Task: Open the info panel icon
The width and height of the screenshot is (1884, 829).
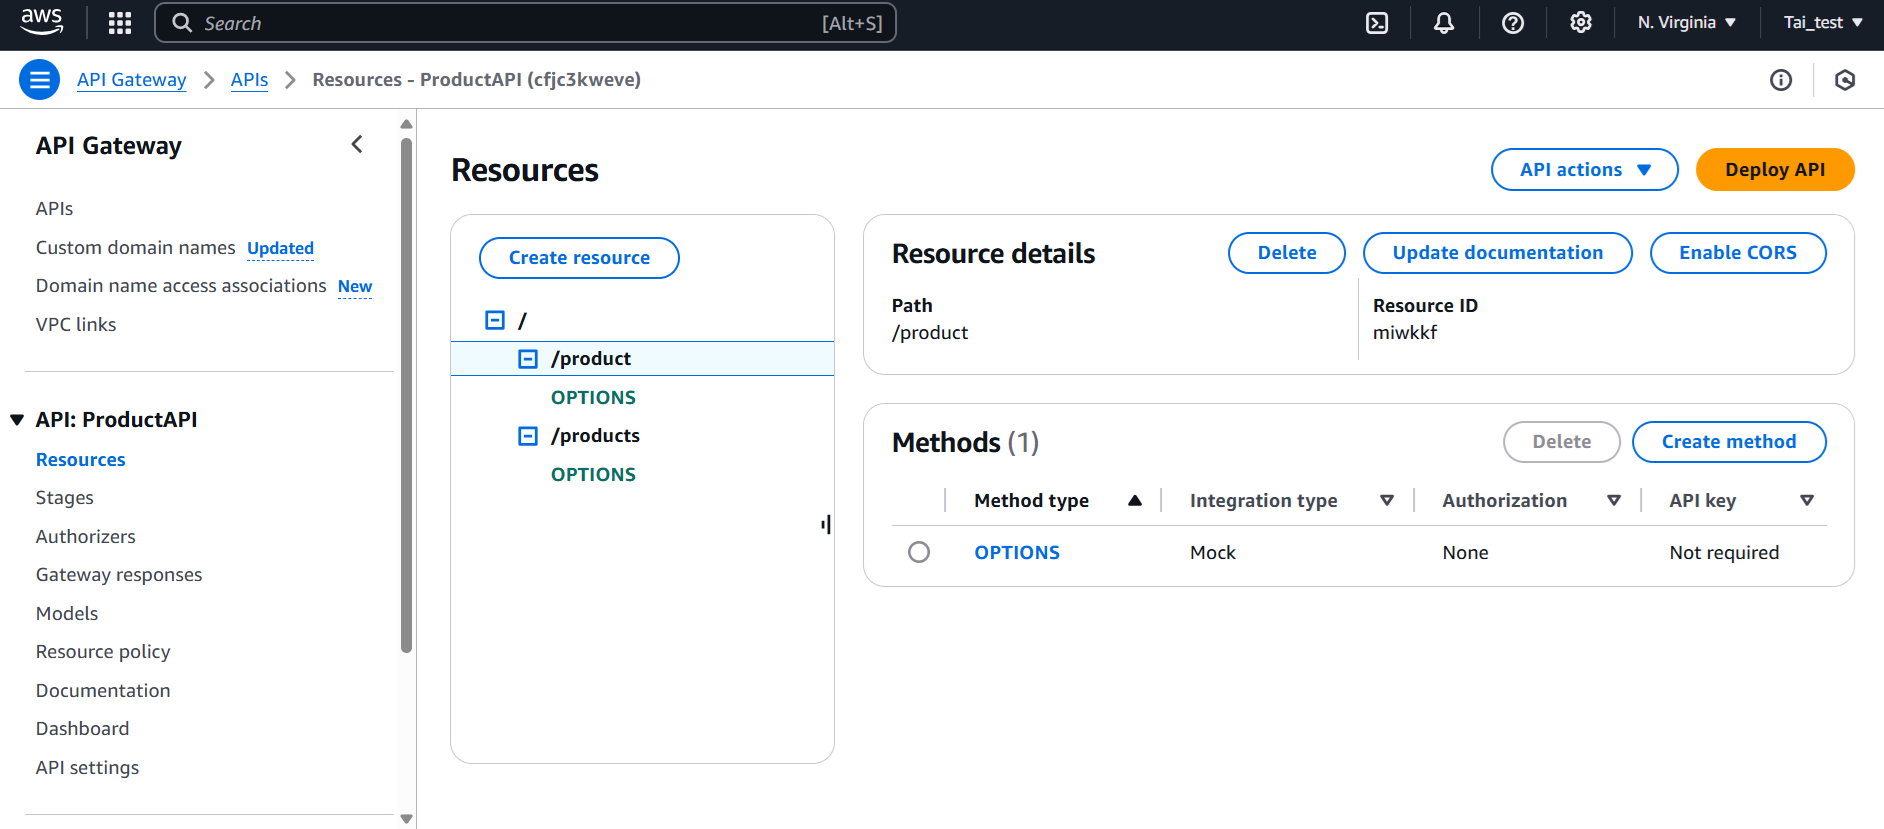Action: (1781, 80)
